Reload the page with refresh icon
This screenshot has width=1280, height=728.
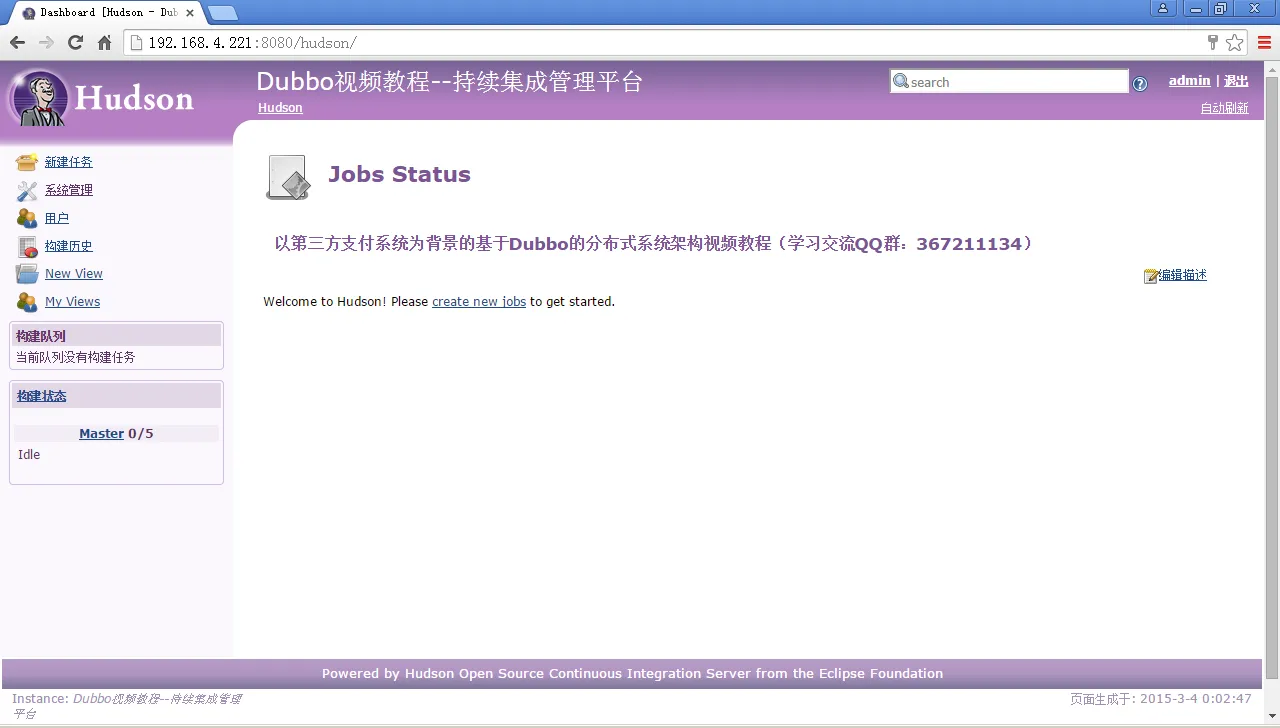point(75,42)
